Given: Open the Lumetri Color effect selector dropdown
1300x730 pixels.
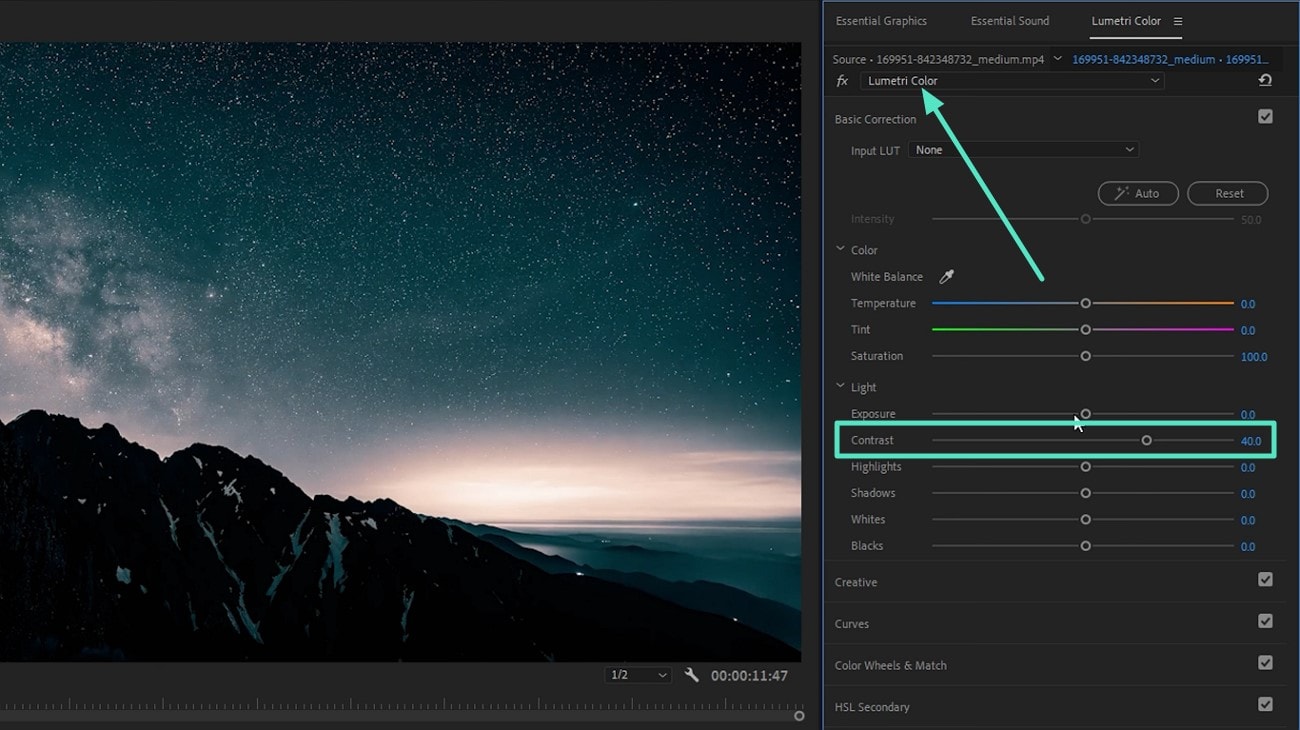Looking at the screenshot, I should (x=1011, y=80).
